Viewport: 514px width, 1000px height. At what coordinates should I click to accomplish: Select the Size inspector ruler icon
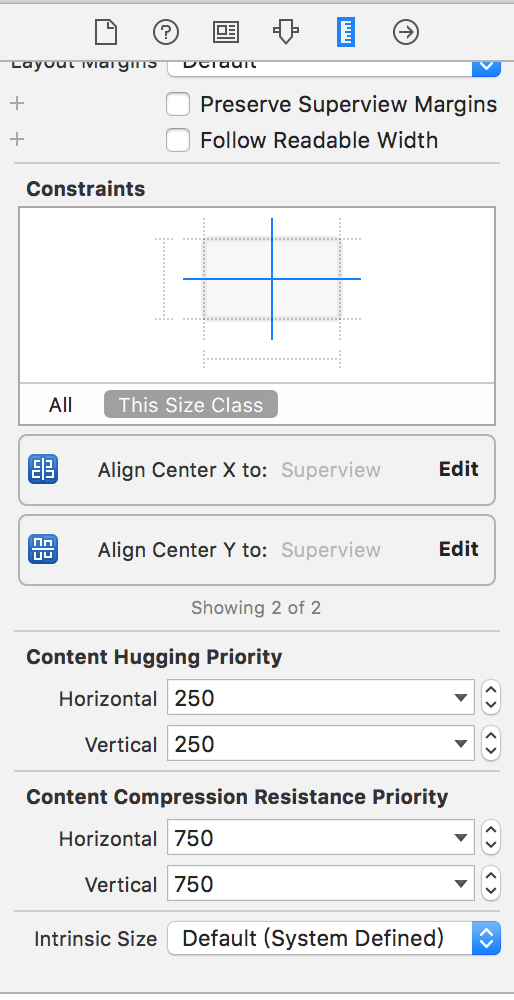[346, 32]
